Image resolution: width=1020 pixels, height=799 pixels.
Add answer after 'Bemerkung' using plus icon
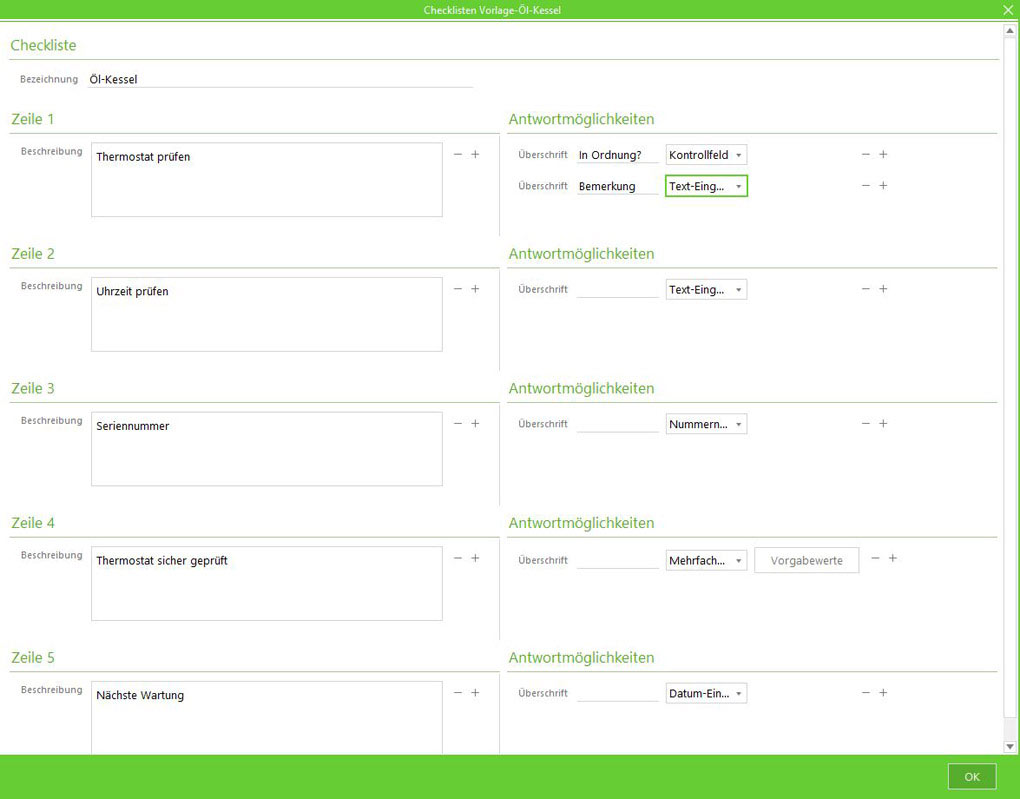tap(883, 186)
